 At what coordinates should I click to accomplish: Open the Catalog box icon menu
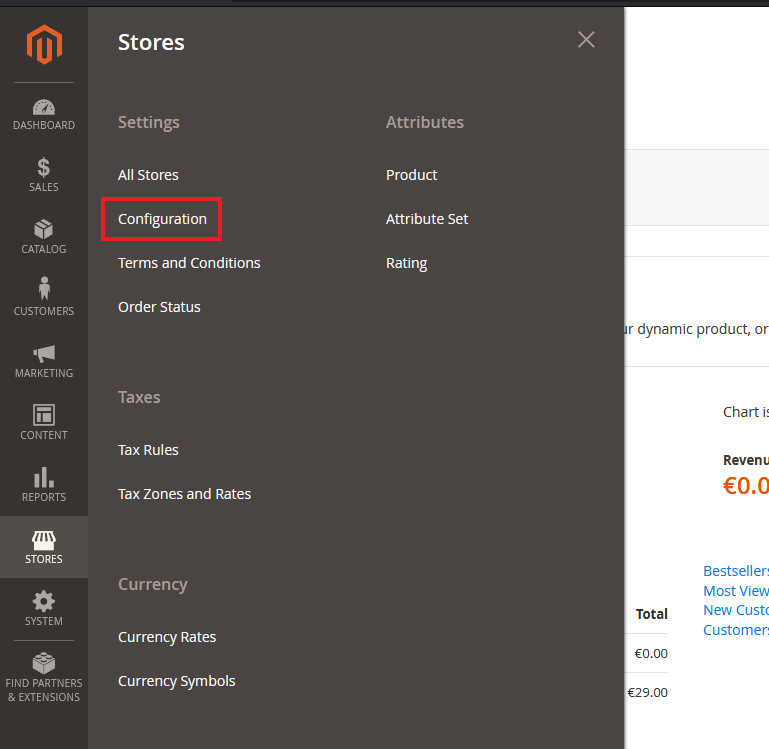tap(44, 230)
